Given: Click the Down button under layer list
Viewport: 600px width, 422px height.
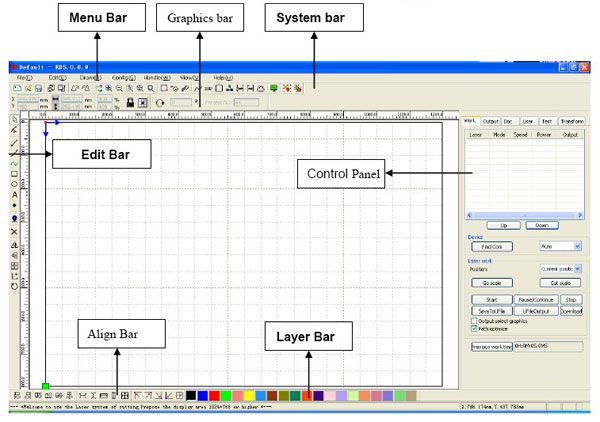Looking at the screenshot, I should coord(541,225).
